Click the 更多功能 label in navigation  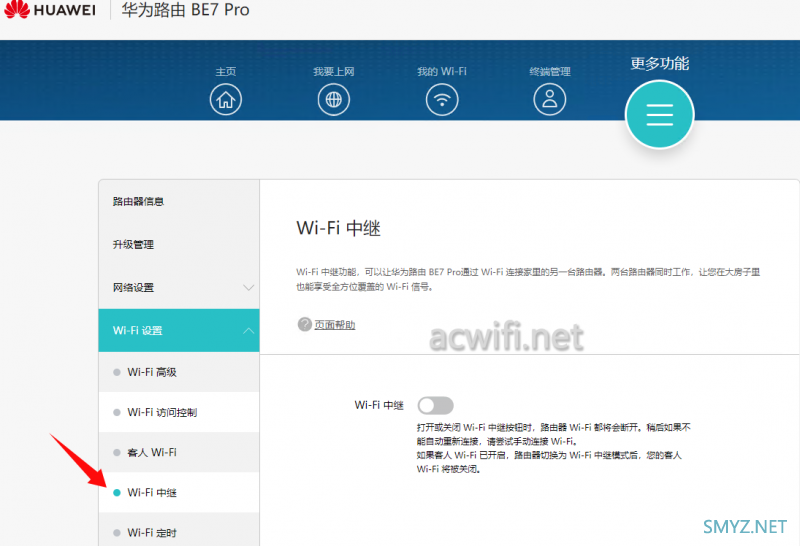pos(660,63)
